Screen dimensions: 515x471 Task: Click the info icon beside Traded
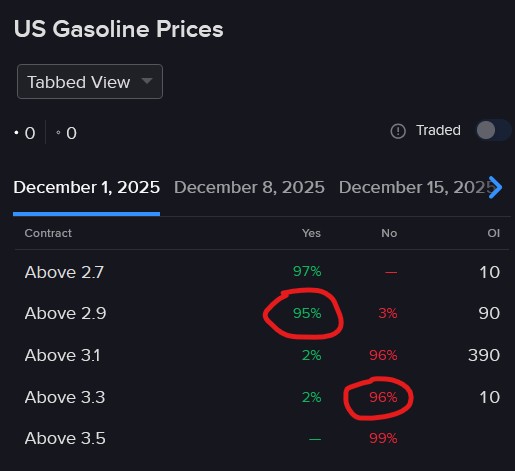coord(398,131)
